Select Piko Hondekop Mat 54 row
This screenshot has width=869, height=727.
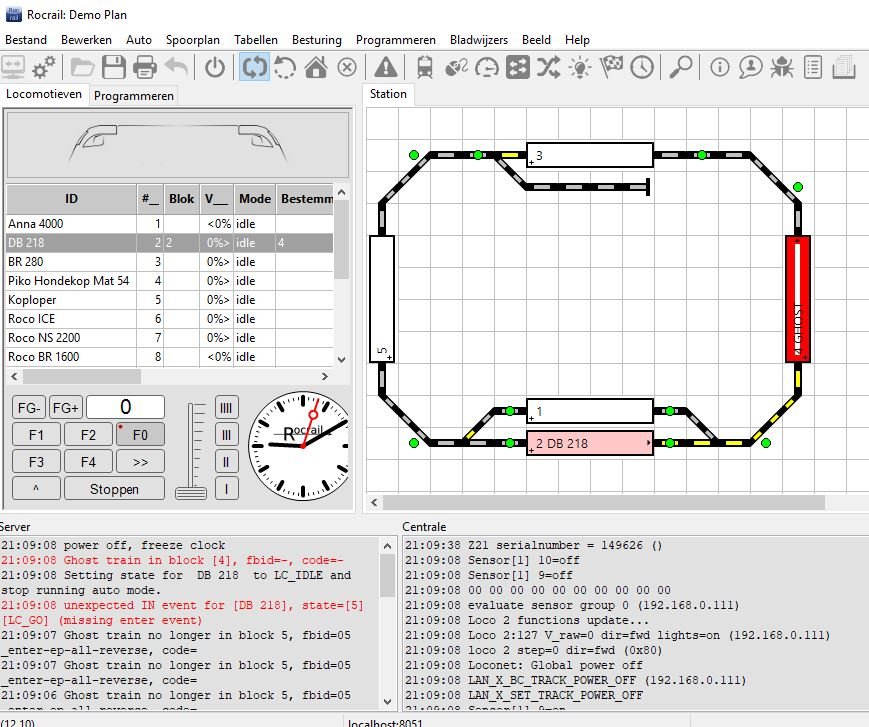pyautogui.click(x=170, y=281)
